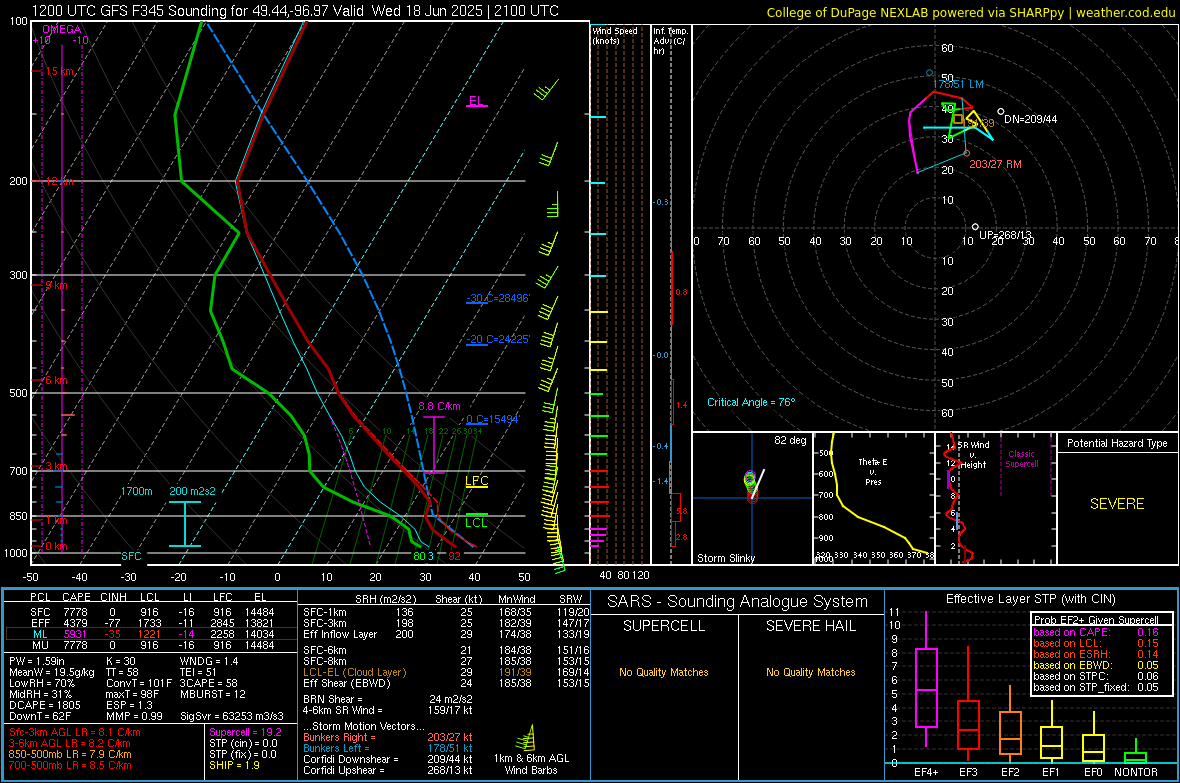Click the MBURST = 12 value
Screen dimensions: 1180x783
213,694
